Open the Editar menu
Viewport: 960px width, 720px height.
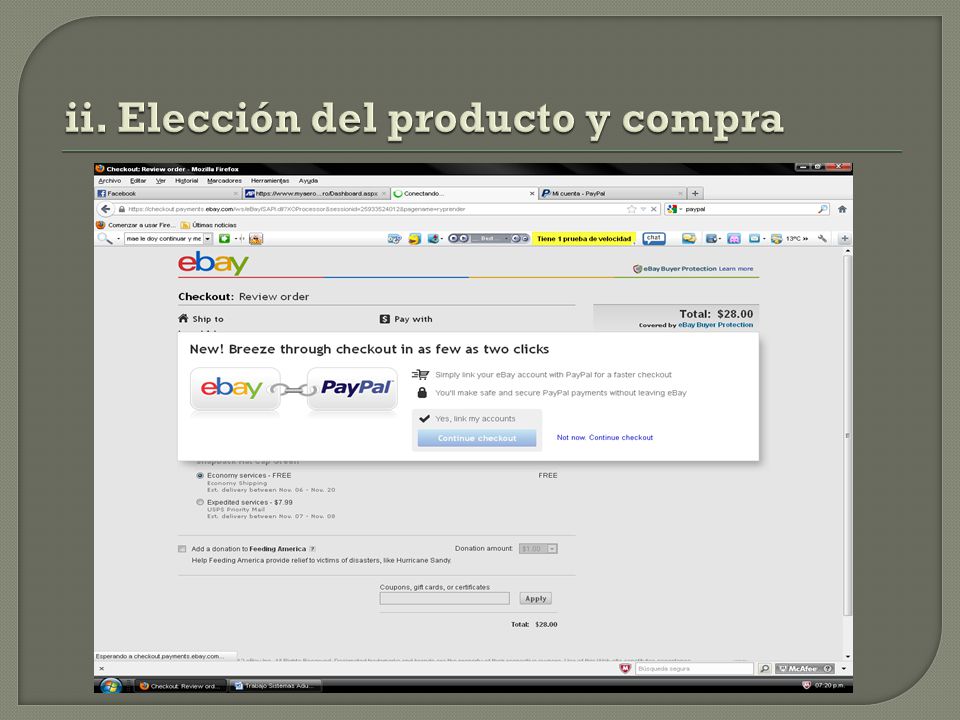(138, 181)
